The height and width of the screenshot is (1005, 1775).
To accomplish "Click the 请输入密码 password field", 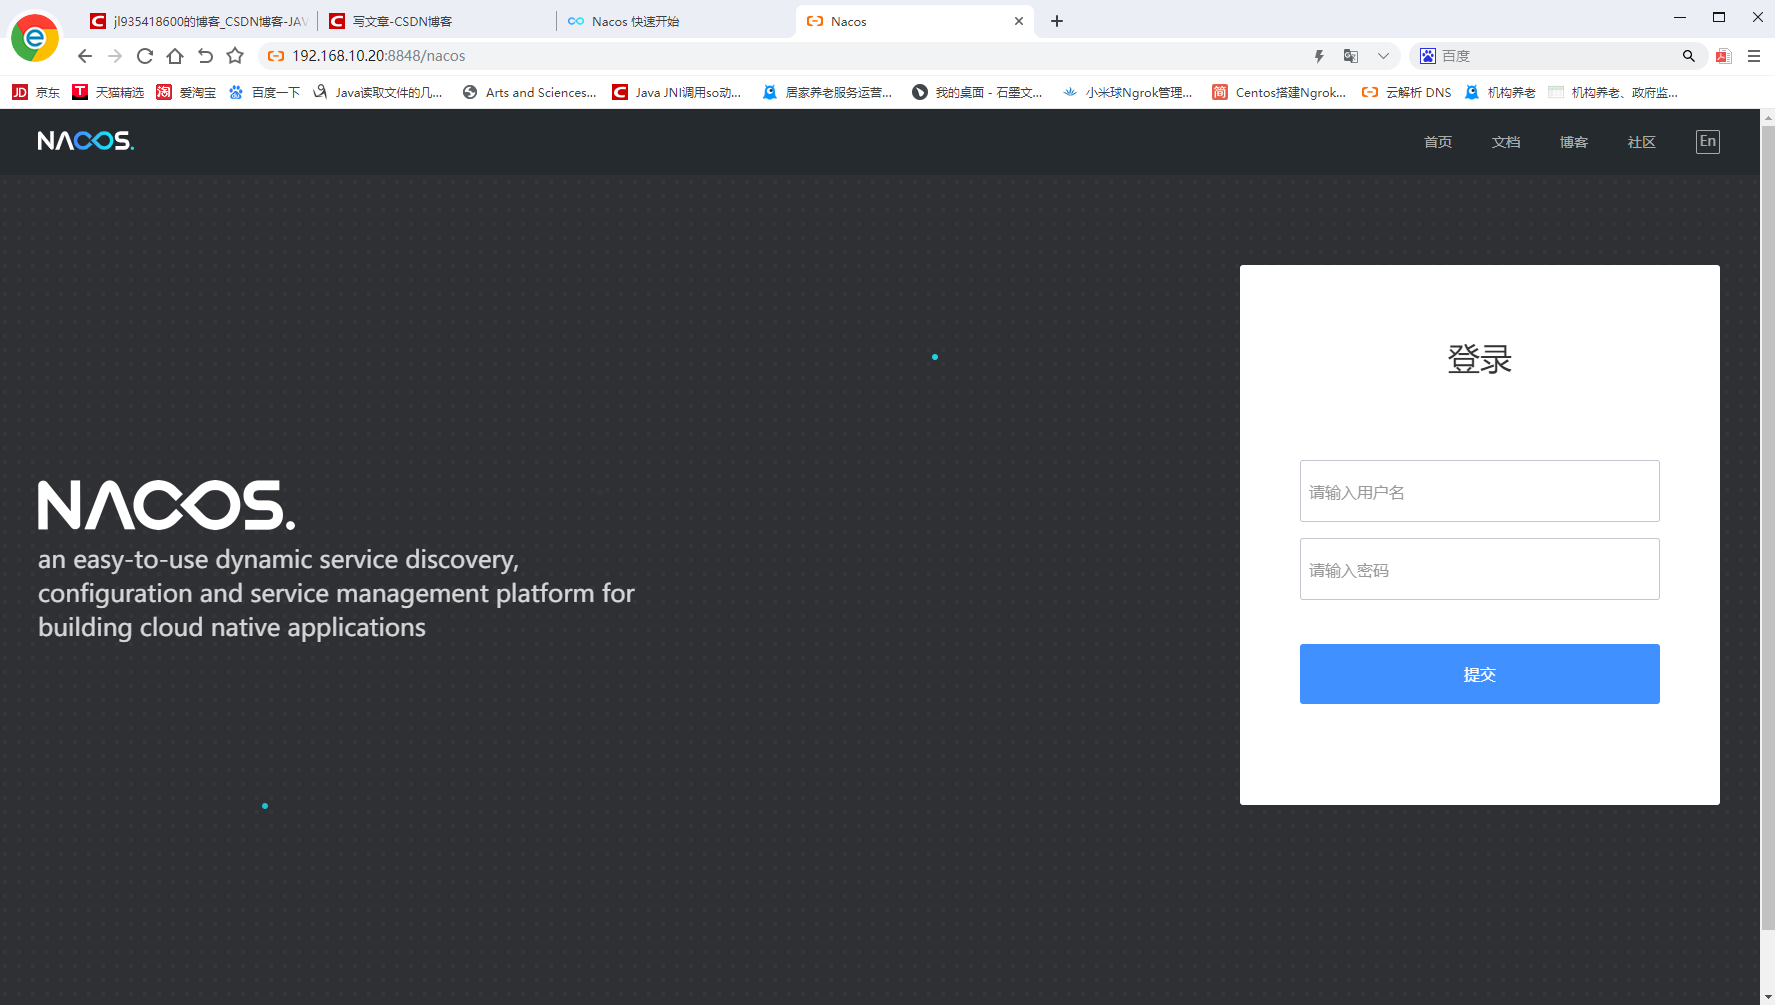I will click(x=1480, y=569).
